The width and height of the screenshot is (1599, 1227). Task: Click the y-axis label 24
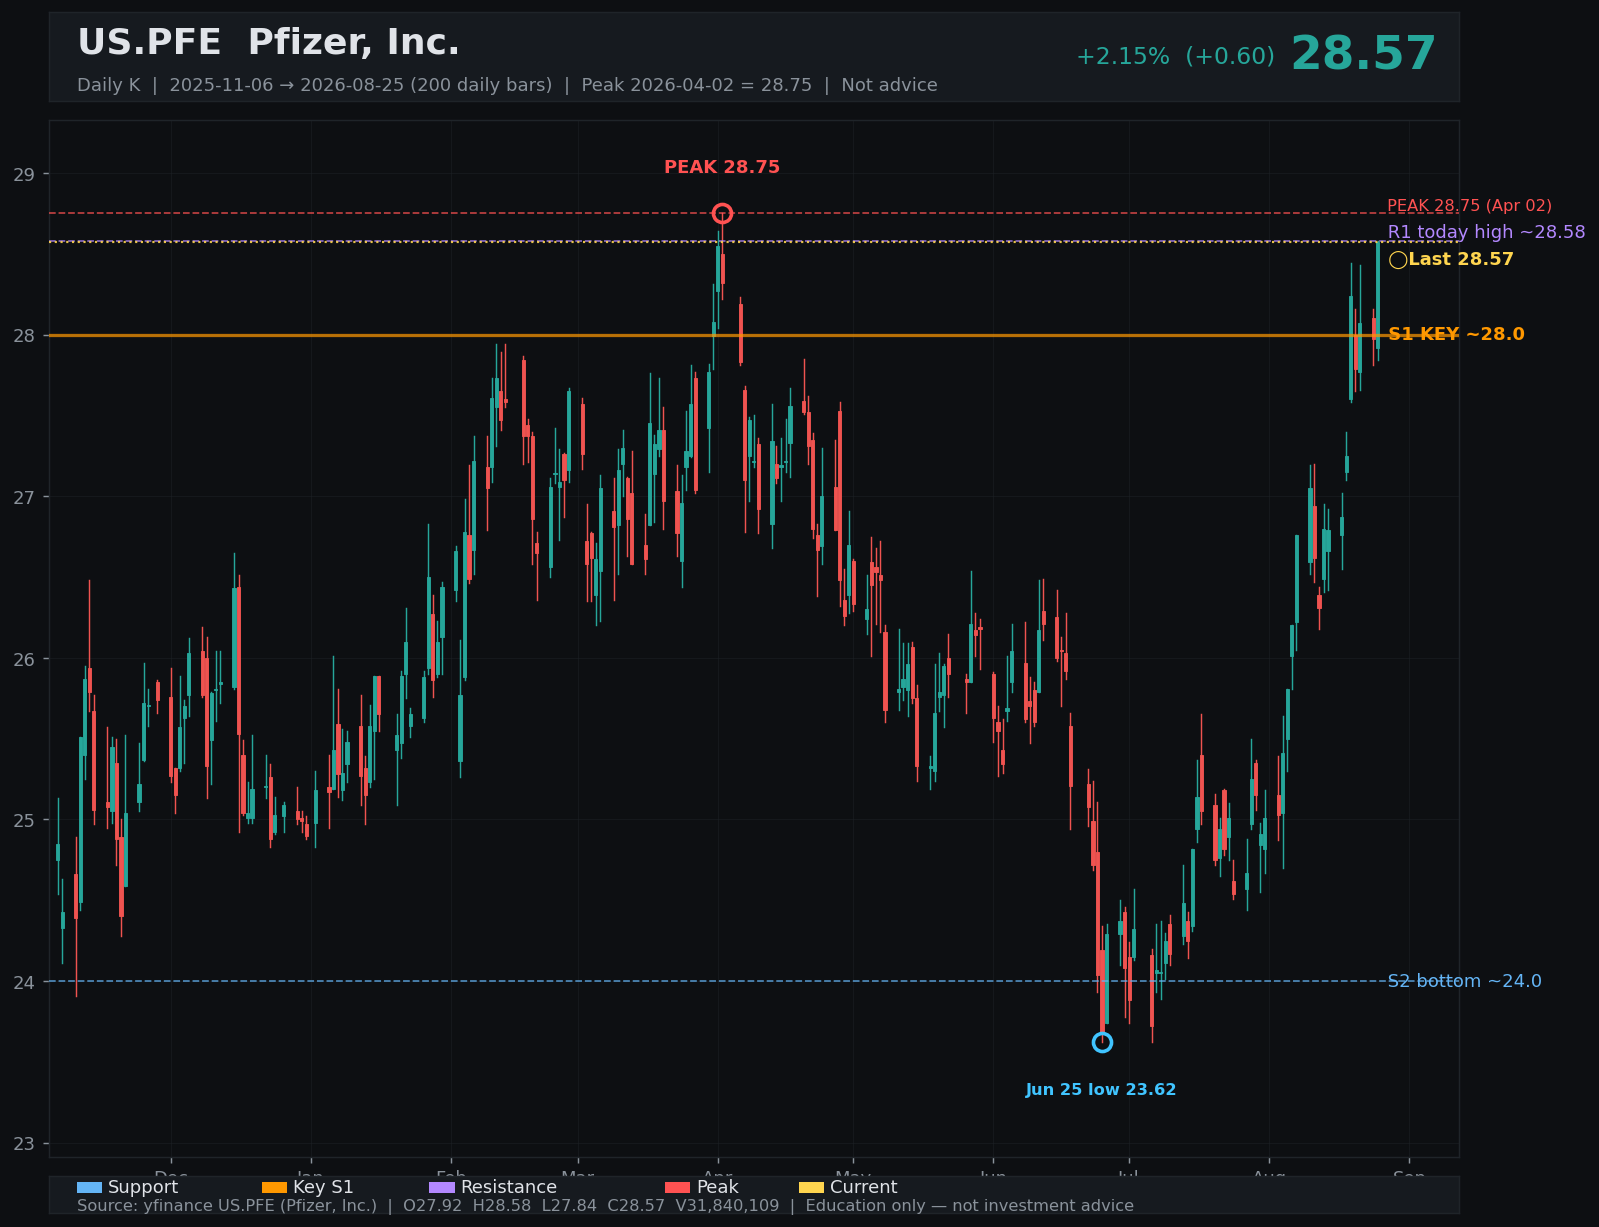24,983
